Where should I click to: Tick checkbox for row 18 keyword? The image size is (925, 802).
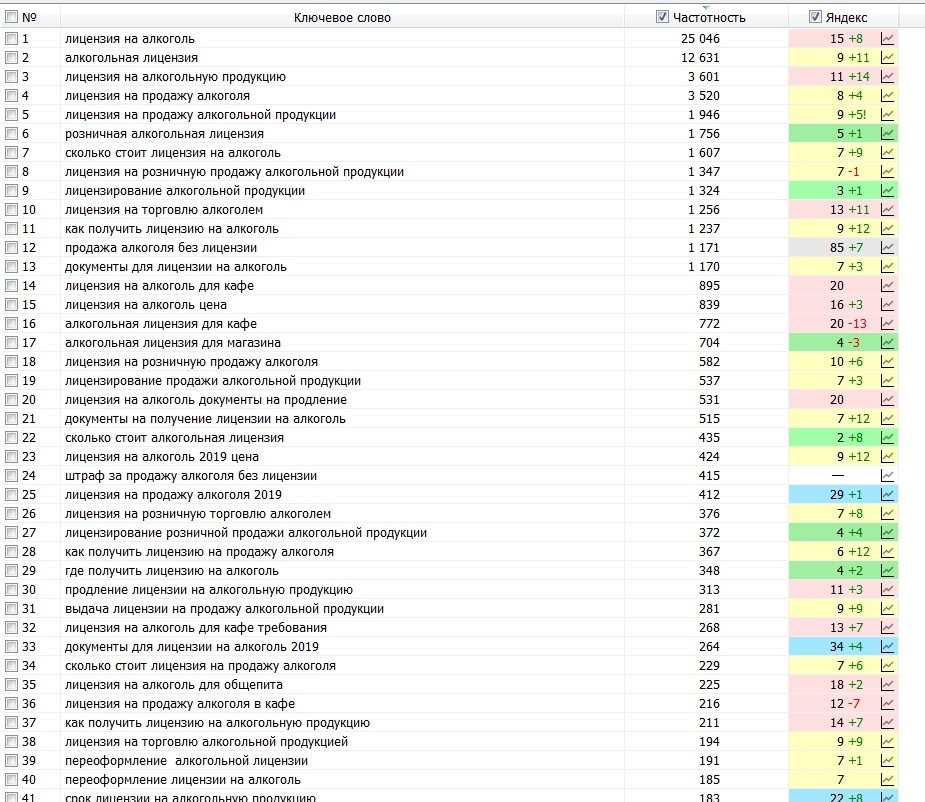click(11, 362)
